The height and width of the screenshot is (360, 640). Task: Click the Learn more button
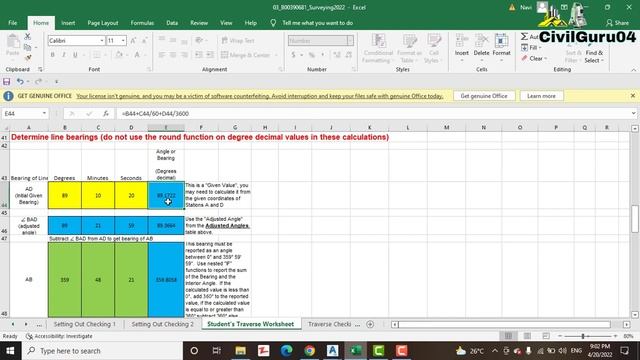(x=541, y=96)
